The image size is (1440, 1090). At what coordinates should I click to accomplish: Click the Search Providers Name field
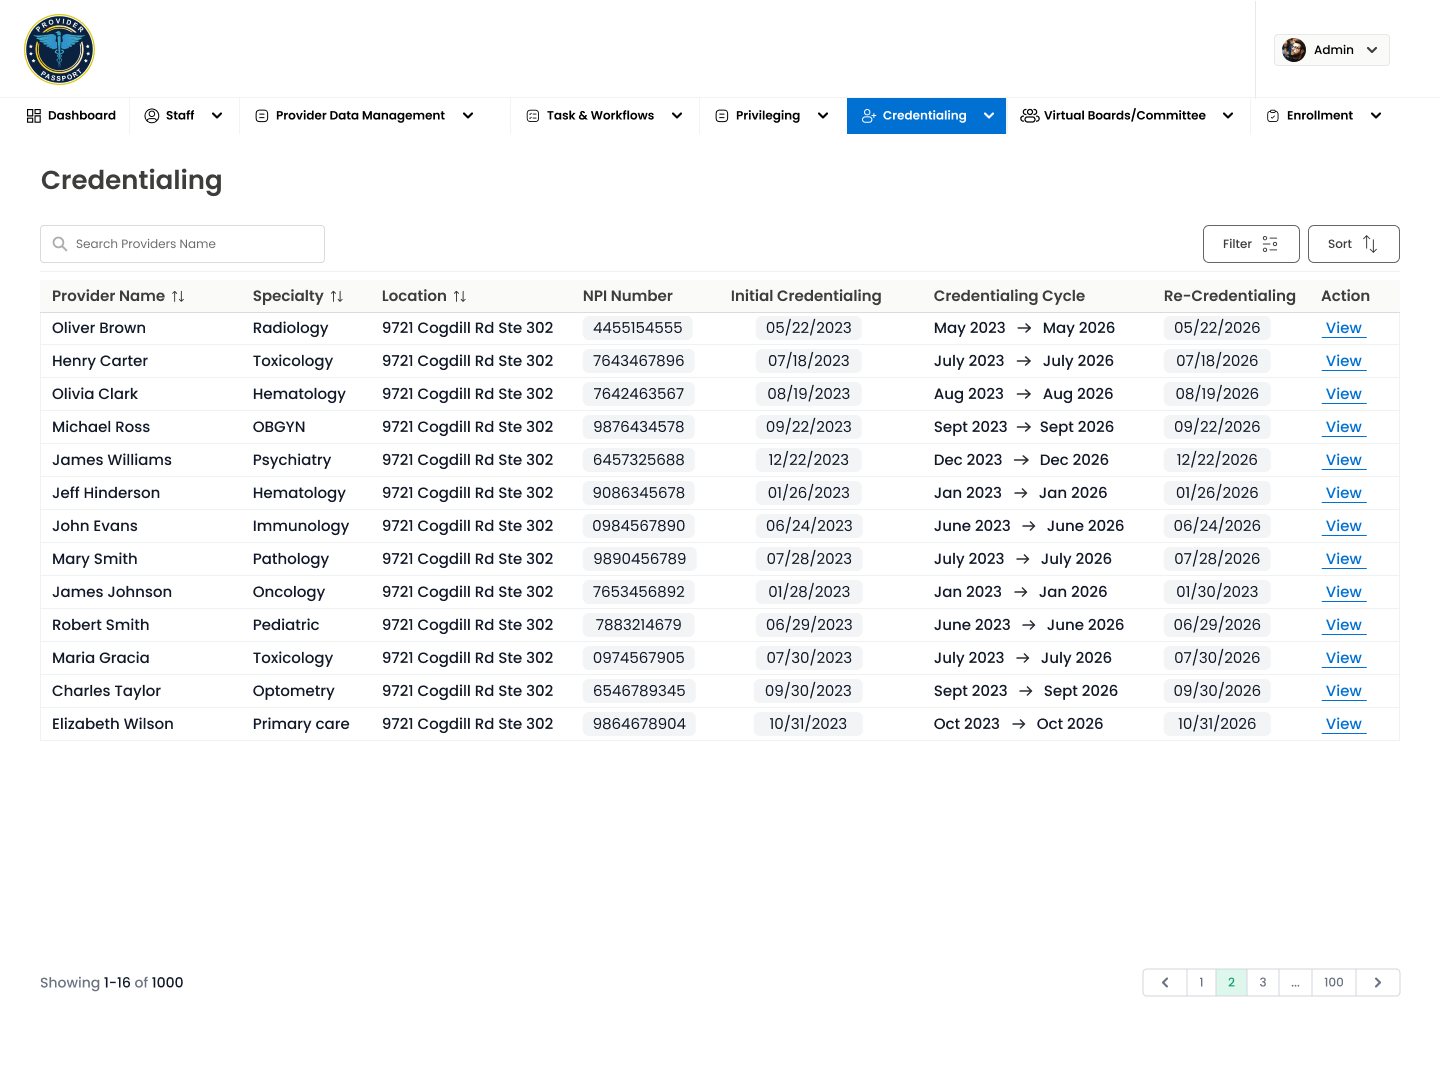[x=182, y=243]
